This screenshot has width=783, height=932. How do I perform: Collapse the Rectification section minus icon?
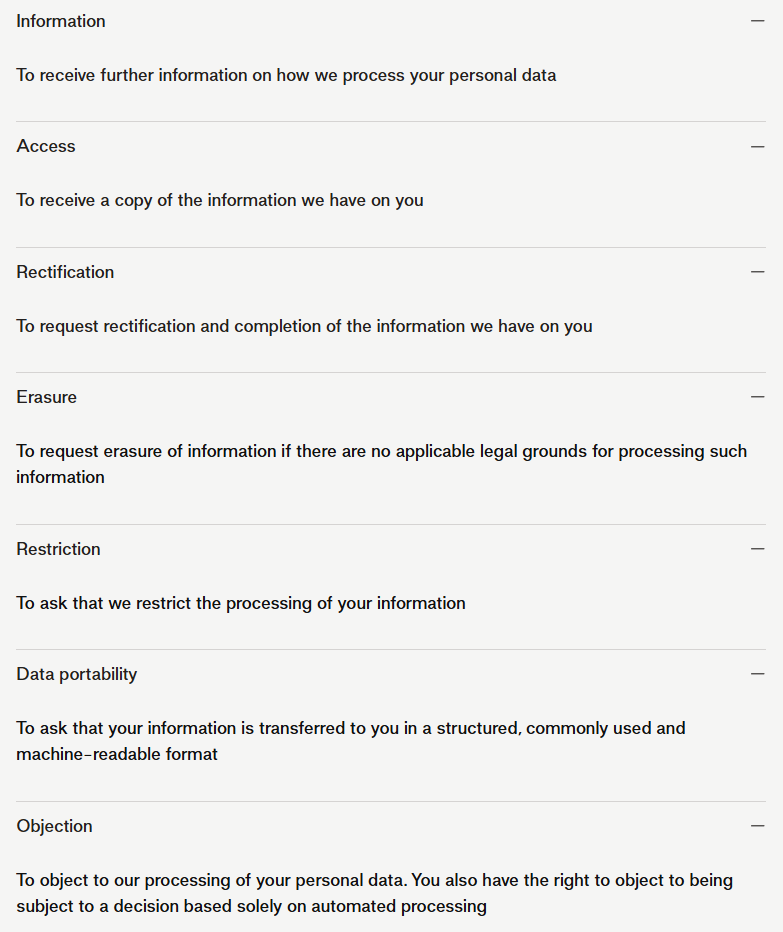(757, 272)
